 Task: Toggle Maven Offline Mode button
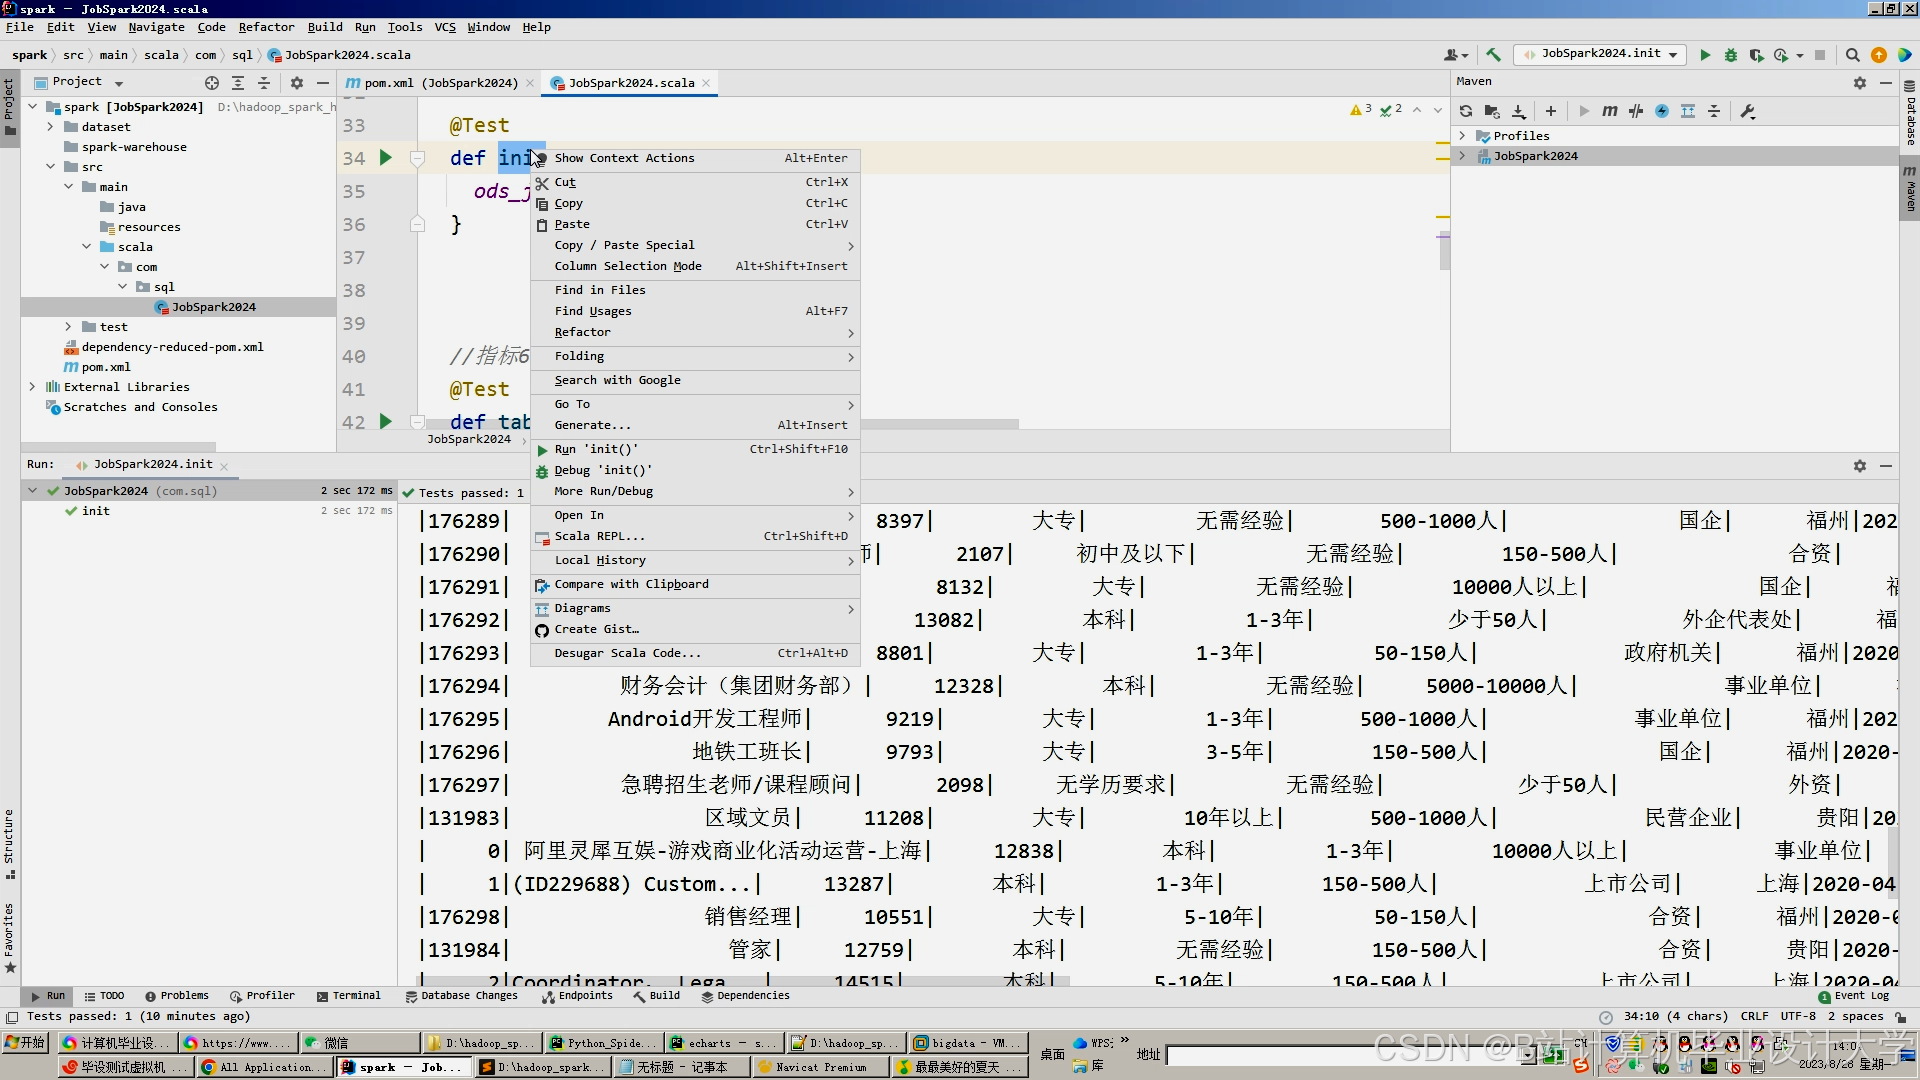click(x=1636, y=111)
